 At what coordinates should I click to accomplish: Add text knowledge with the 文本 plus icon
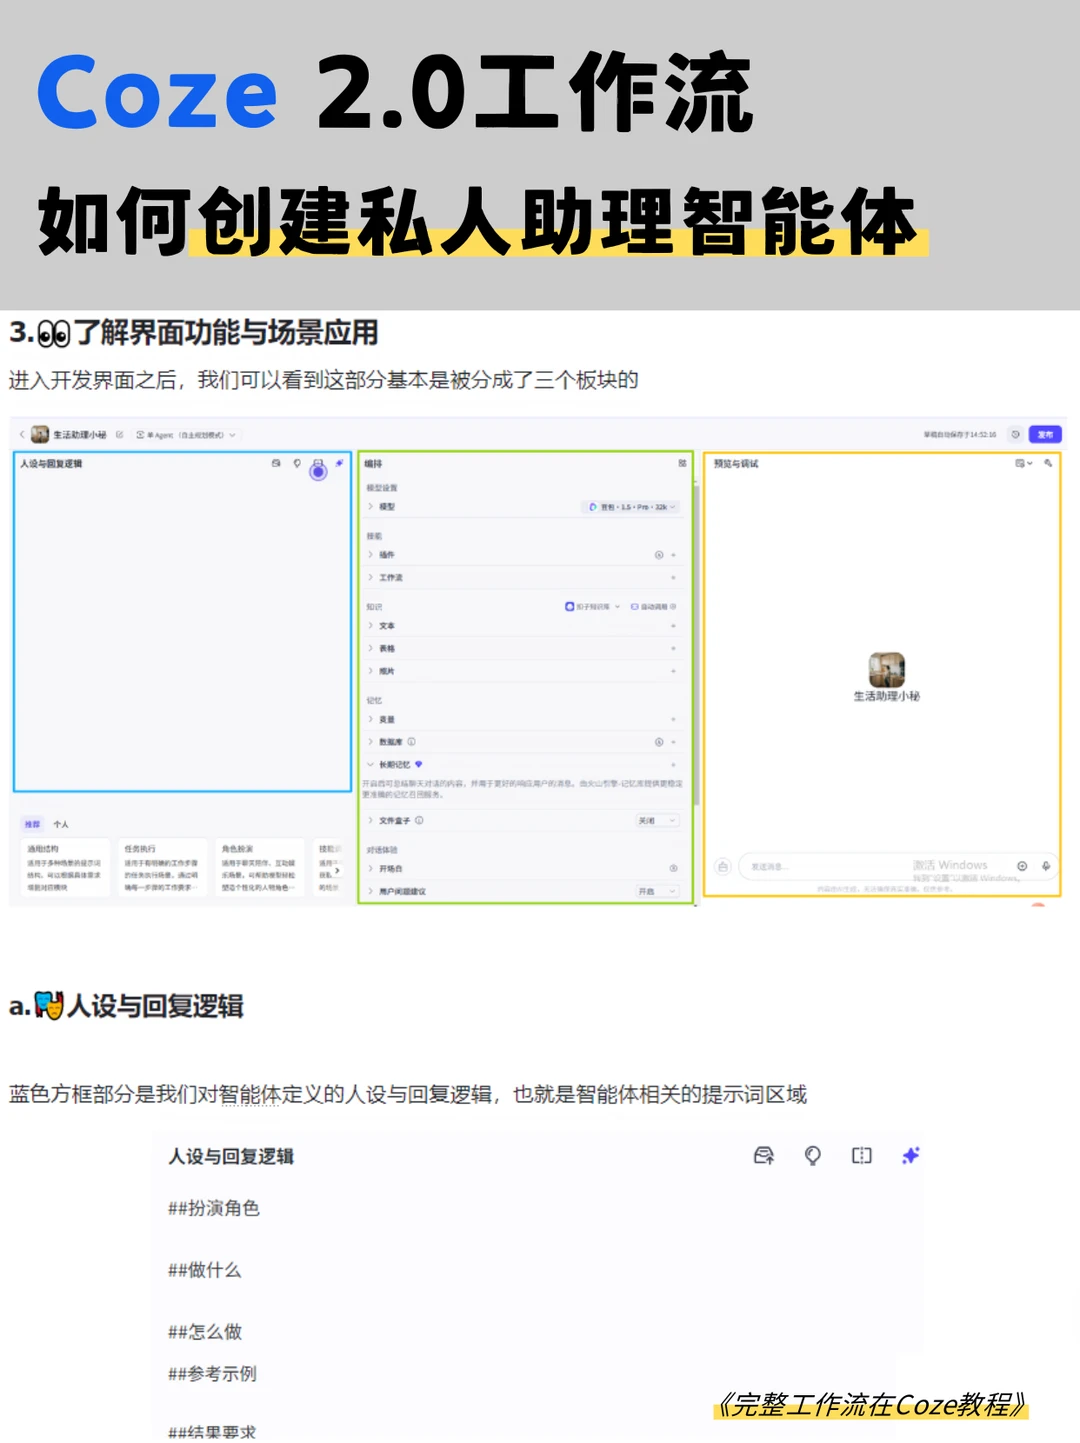(x=674, y=626)
